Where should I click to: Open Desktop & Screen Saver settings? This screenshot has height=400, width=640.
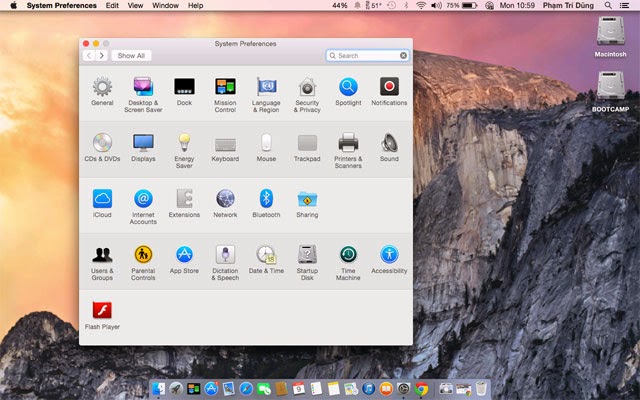[x=143, y=95]
